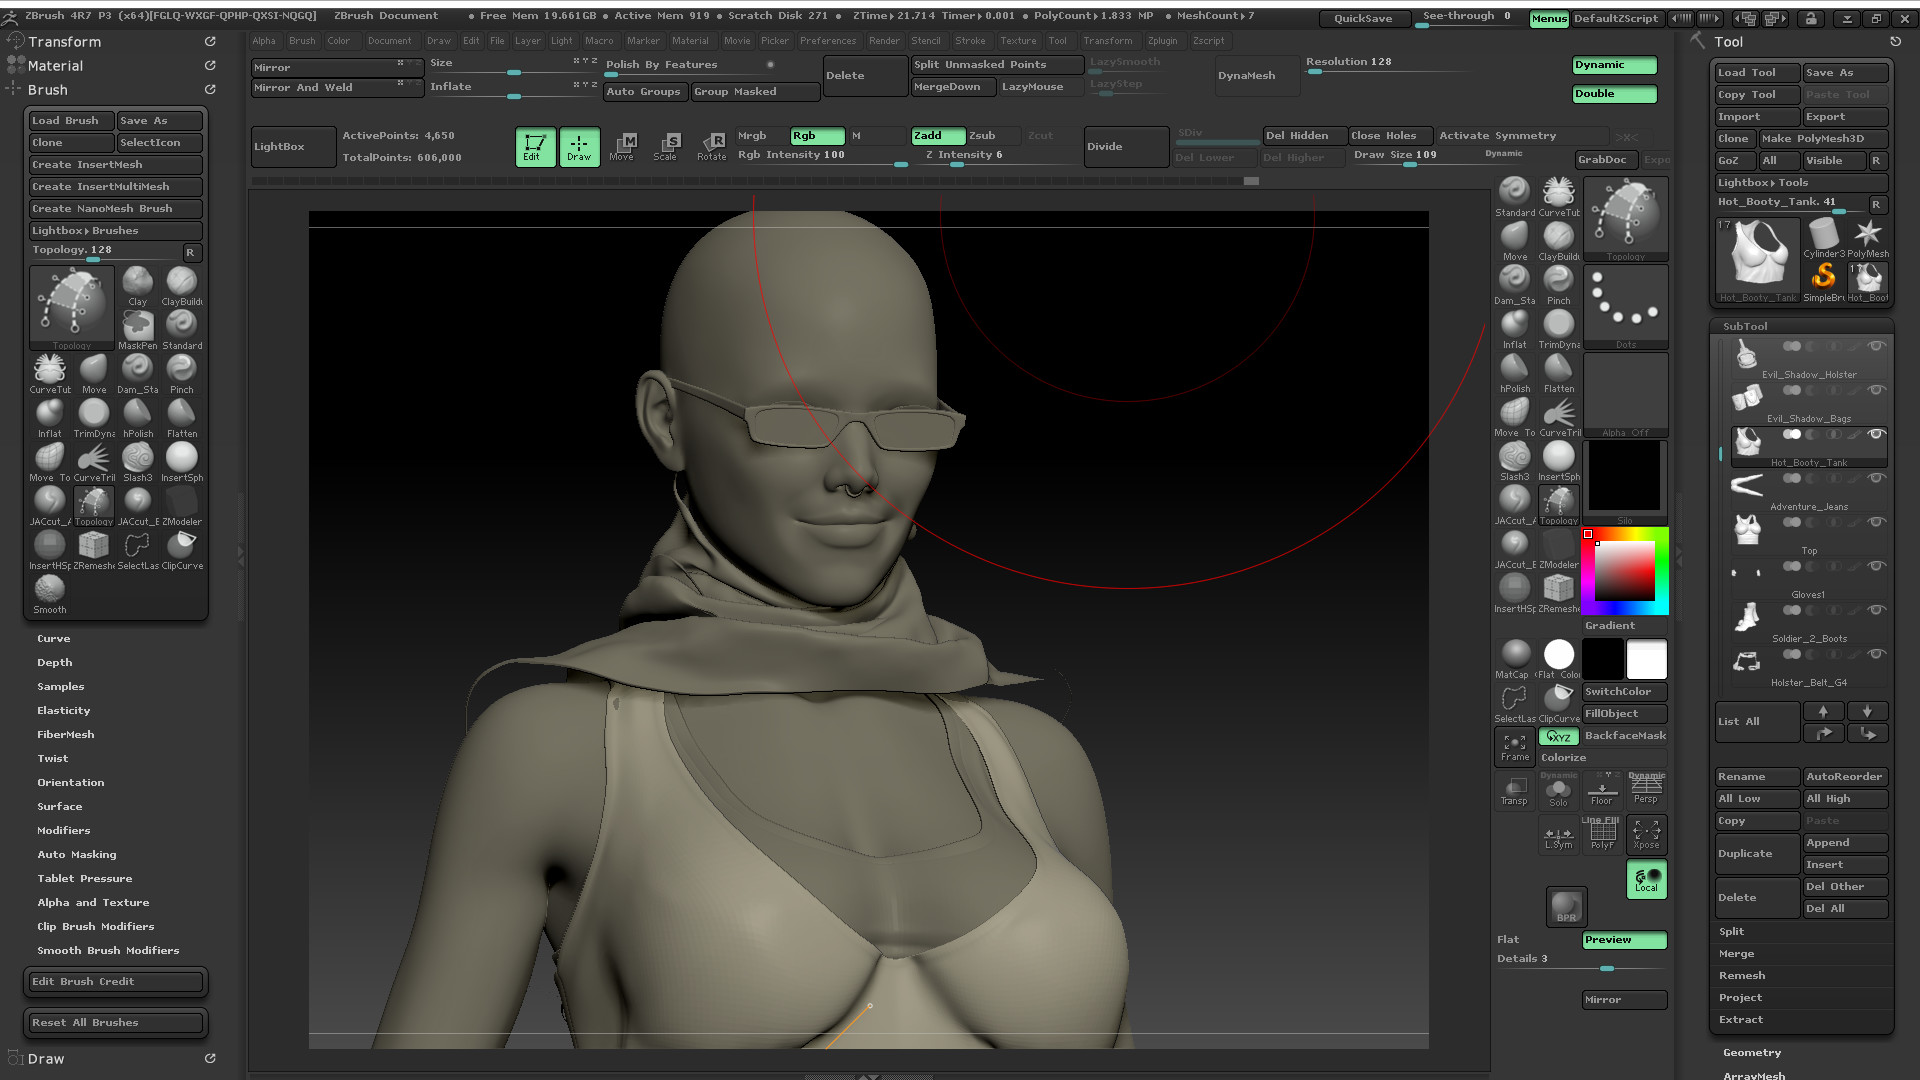
Task: Expand Tablet Pressure section
Action: pos(85,879)
